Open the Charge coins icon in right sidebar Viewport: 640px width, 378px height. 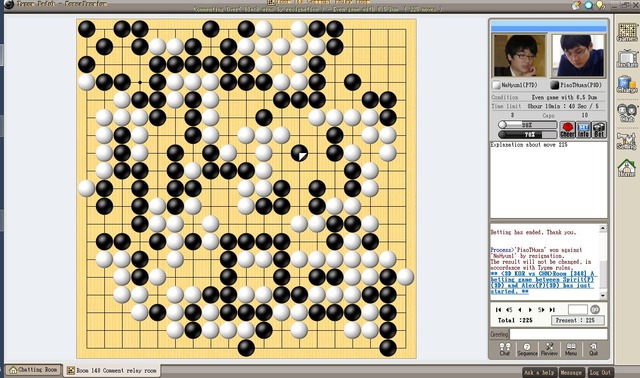[627, 84]
